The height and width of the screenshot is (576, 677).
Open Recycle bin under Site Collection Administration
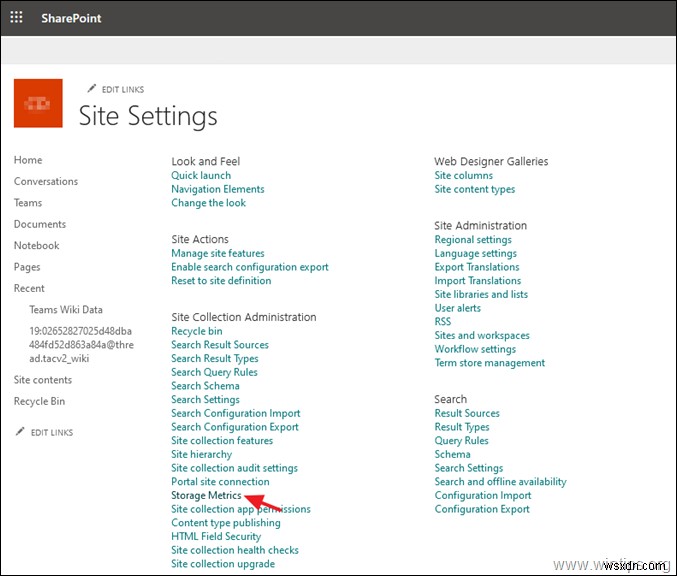click(197, 331)
